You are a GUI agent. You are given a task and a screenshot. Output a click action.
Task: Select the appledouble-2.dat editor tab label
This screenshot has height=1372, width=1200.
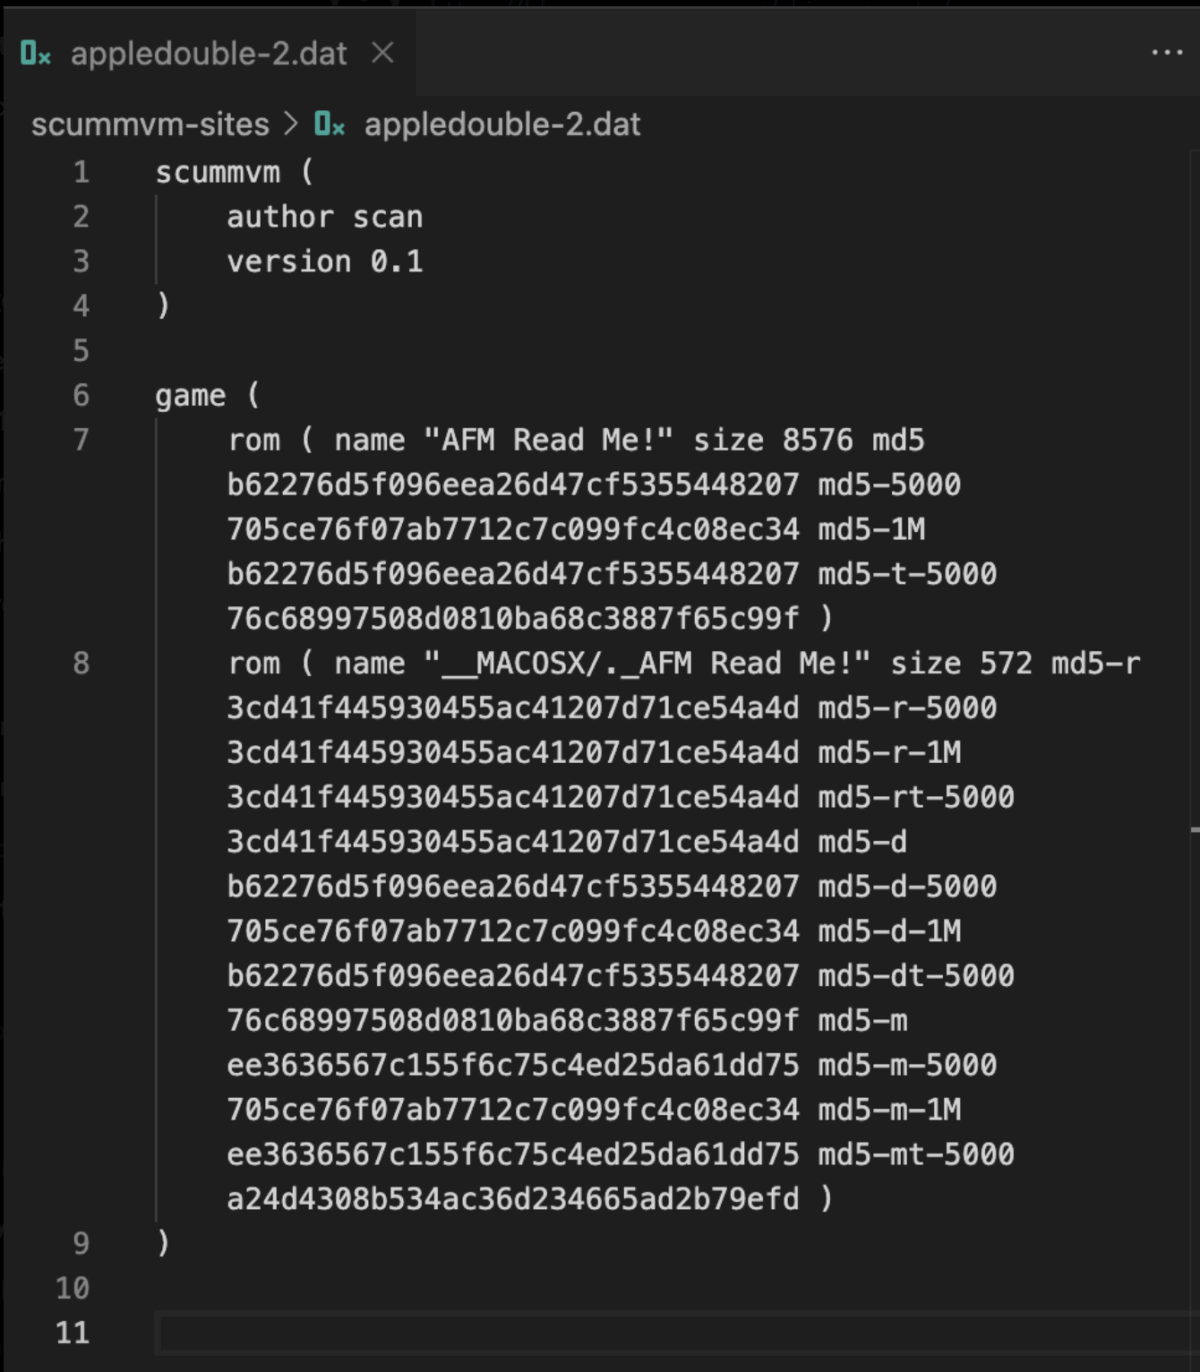coord(208,53)
